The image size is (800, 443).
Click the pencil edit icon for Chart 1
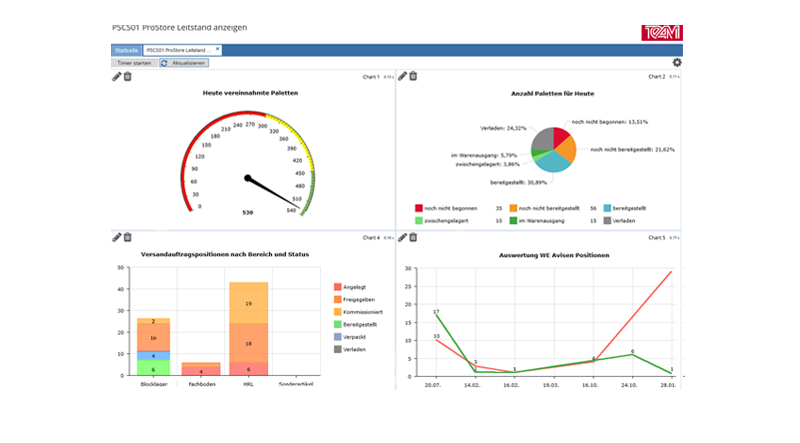pyautogui.click(x=117, y=76)
